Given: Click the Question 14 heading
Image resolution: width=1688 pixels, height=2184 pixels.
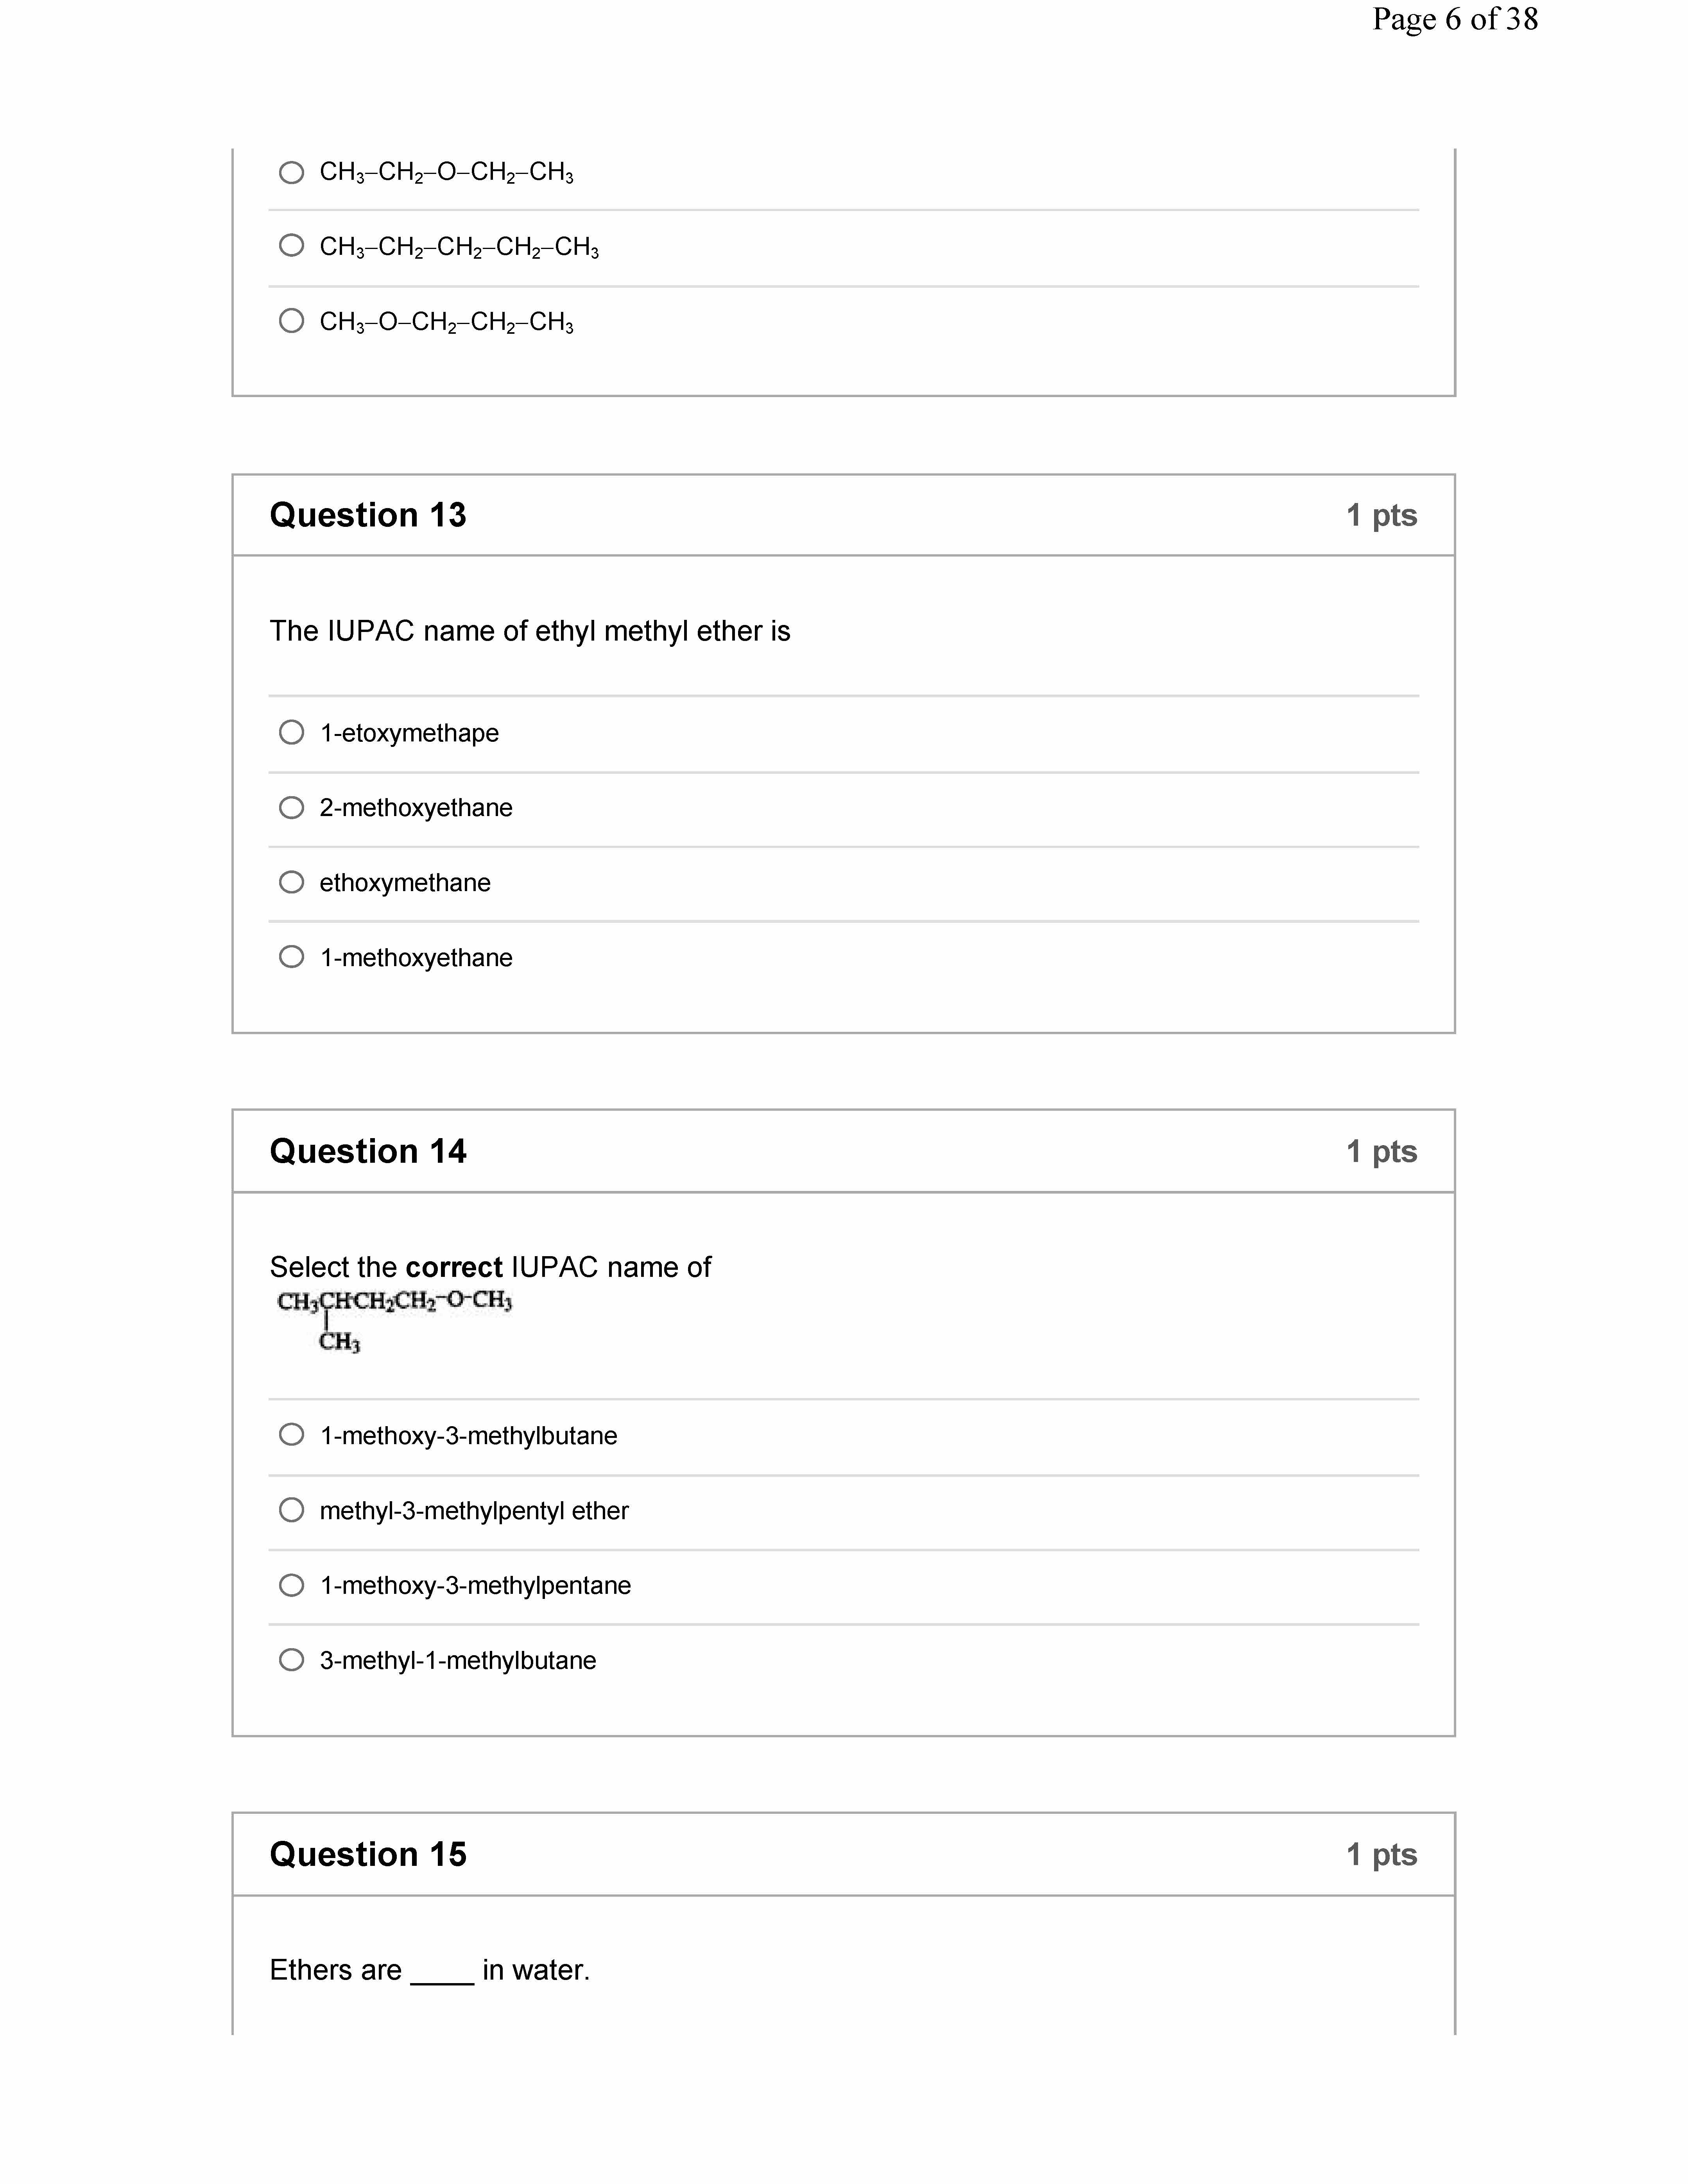Looking at the screenshot, I should 368,1151.
